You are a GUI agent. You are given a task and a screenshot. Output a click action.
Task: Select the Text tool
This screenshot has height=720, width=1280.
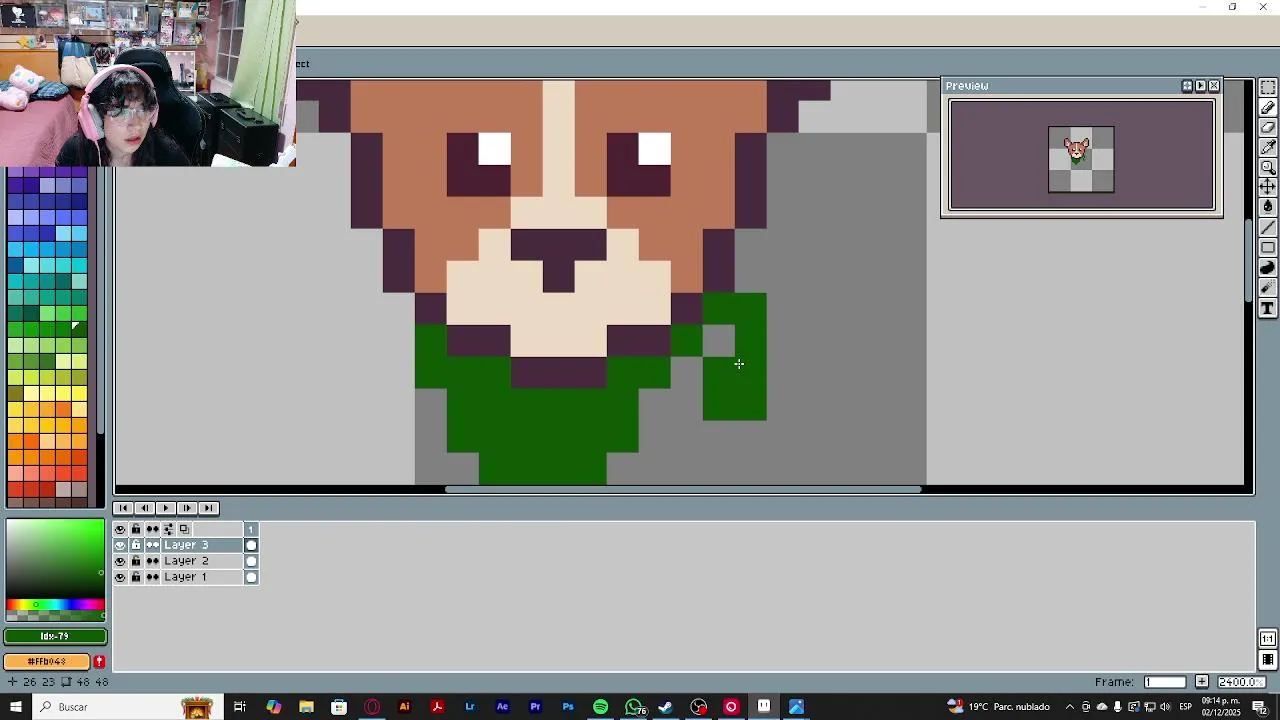pos(1268,309)
